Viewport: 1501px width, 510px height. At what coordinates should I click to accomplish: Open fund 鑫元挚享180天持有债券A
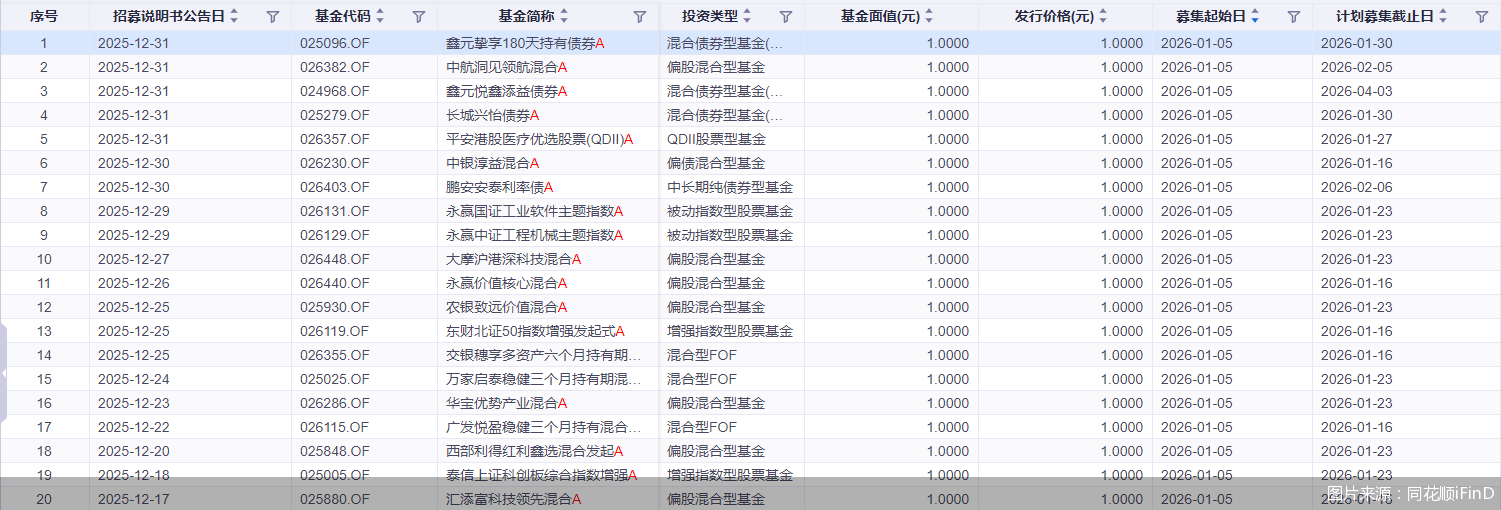click(525, 43)
